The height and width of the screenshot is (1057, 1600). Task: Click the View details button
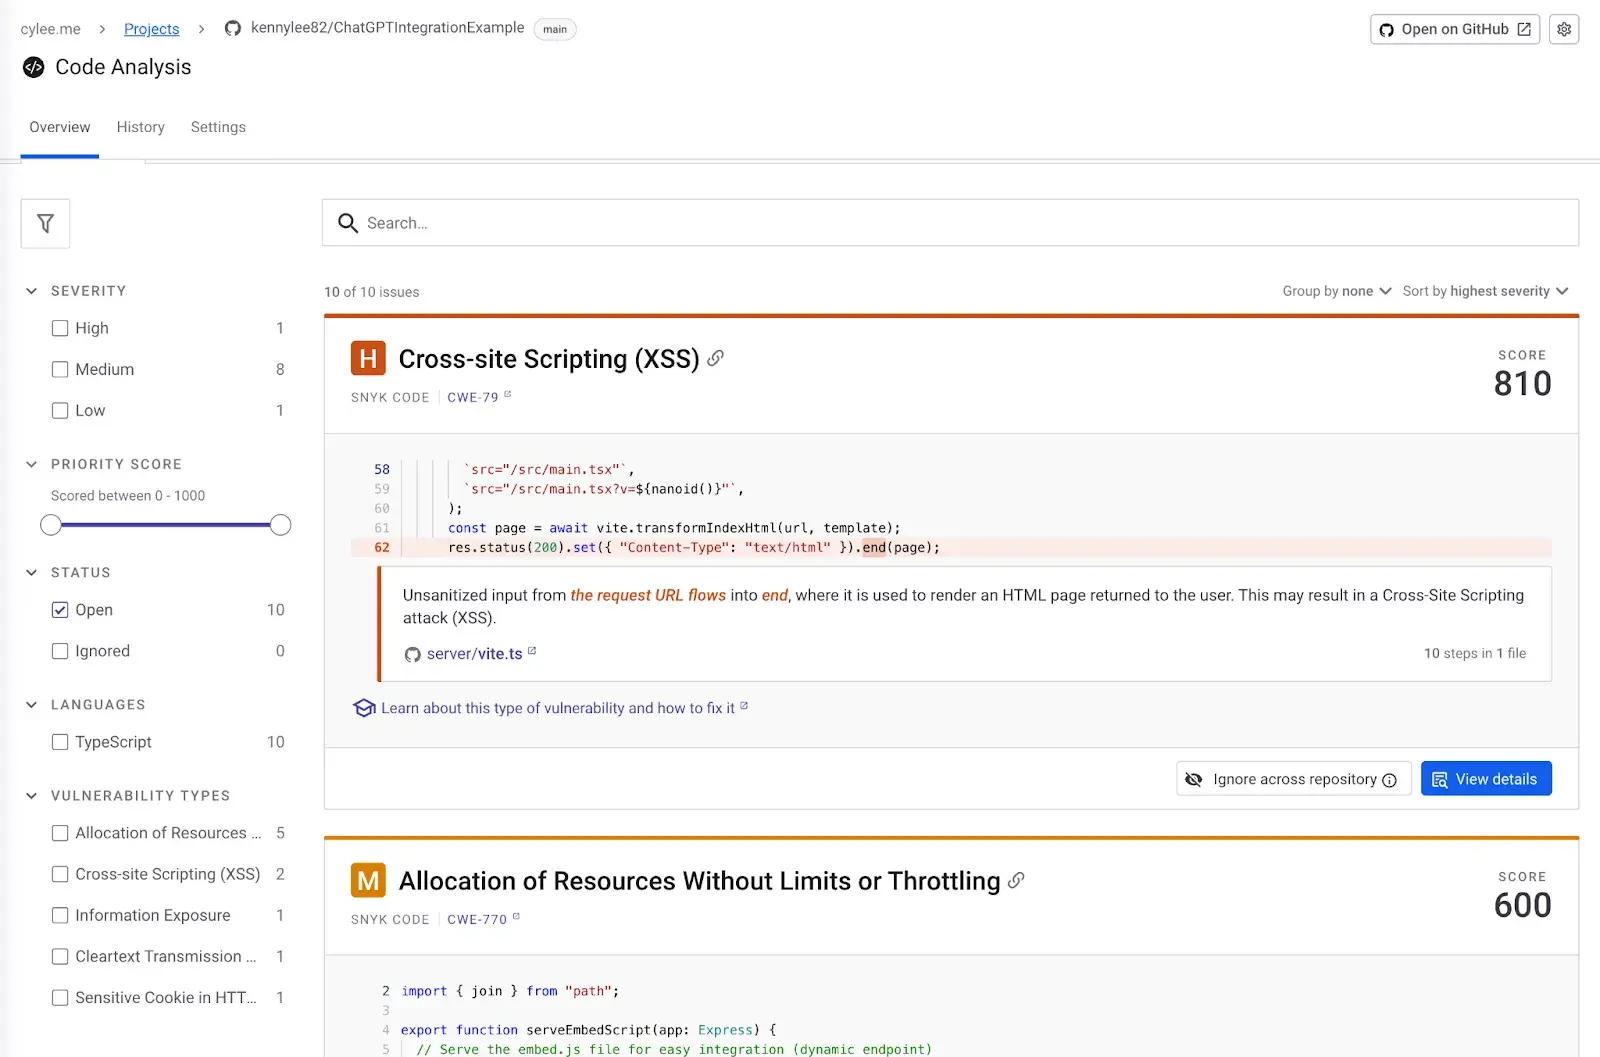(1485, 779)
